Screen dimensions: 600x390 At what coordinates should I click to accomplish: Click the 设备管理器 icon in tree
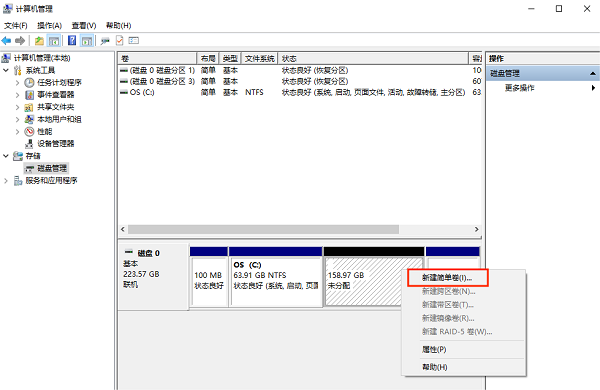[x=29, y=144]
